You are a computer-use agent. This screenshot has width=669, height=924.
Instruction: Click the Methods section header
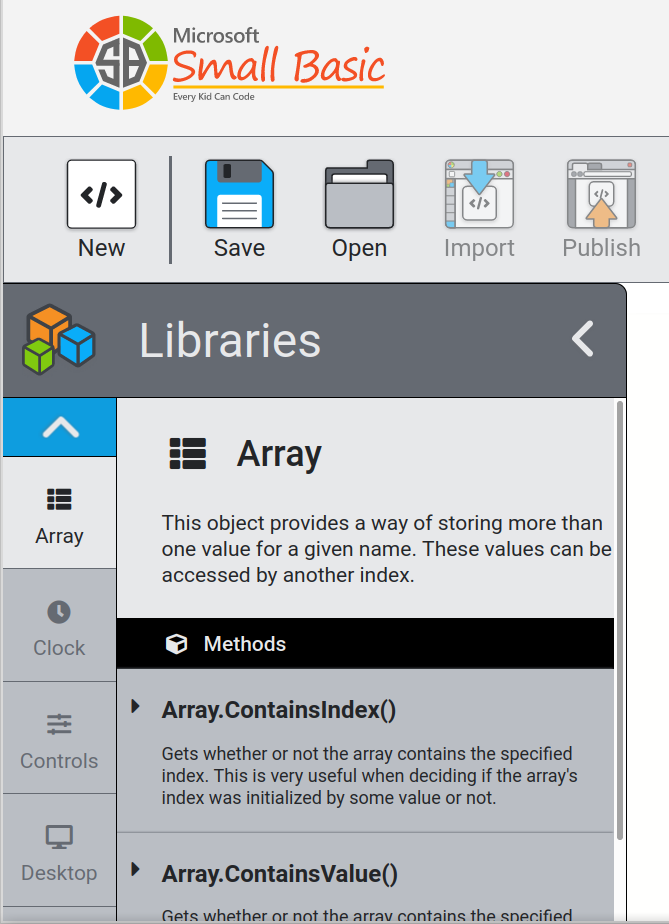365,644
